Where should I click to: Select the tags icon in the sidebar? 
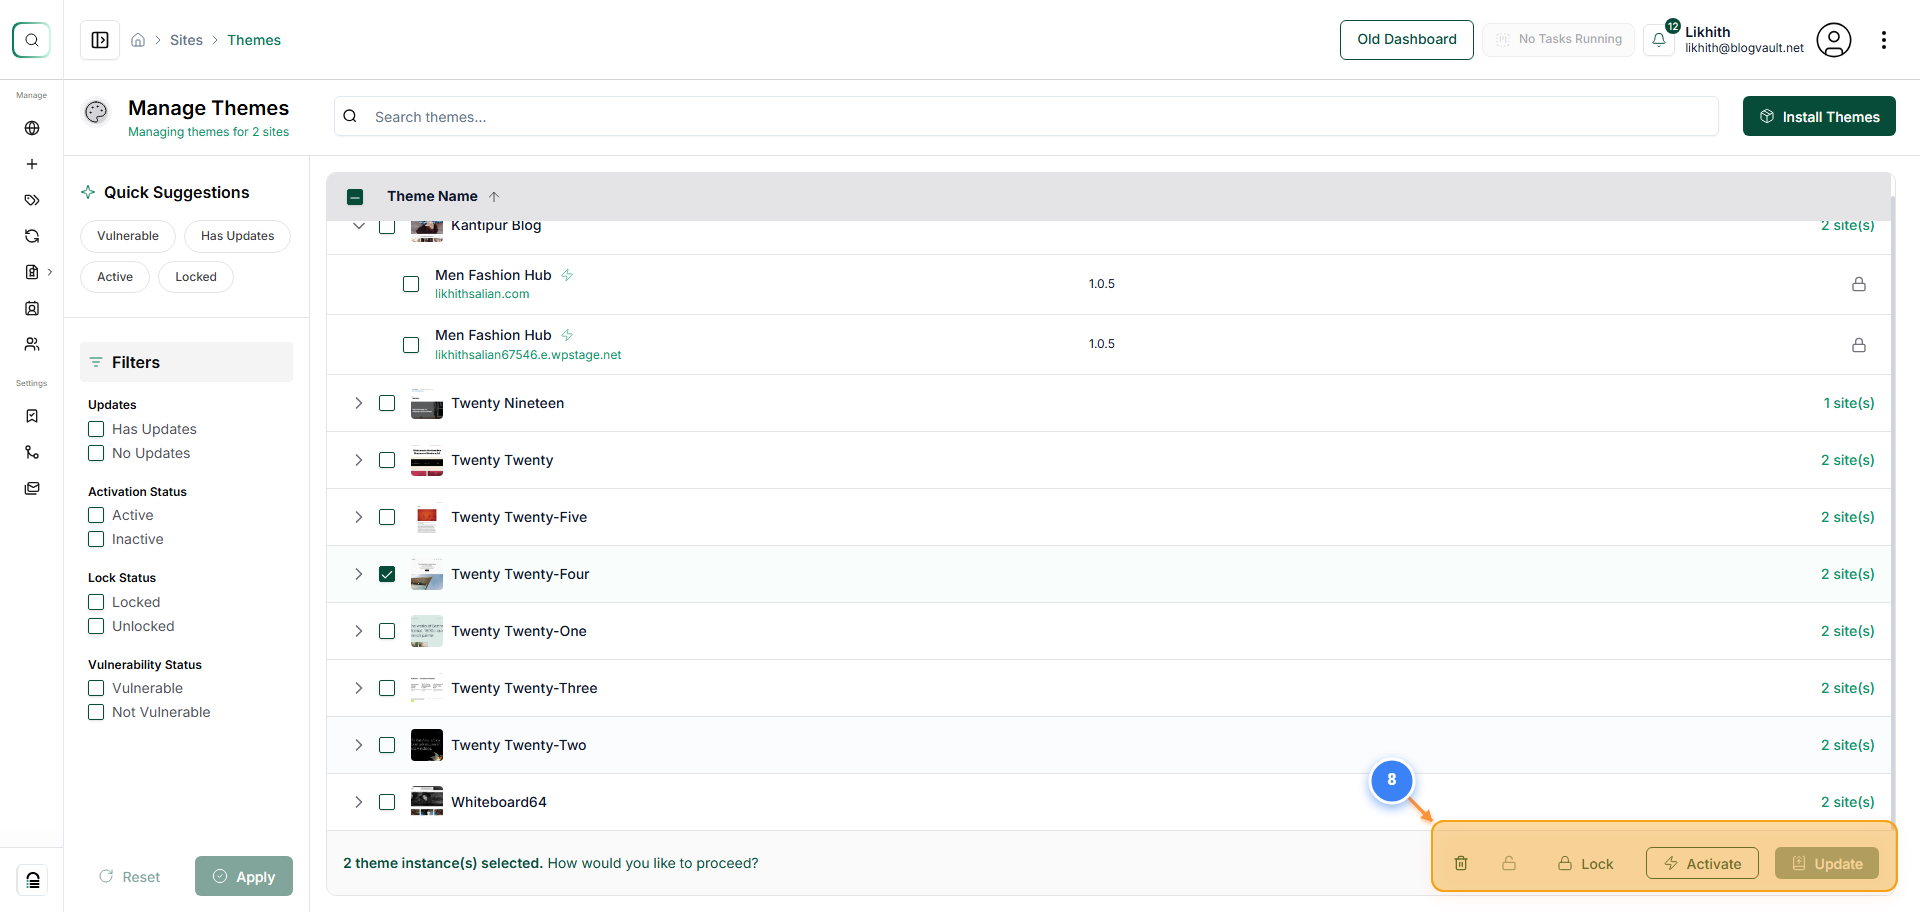tap(32, 200)
